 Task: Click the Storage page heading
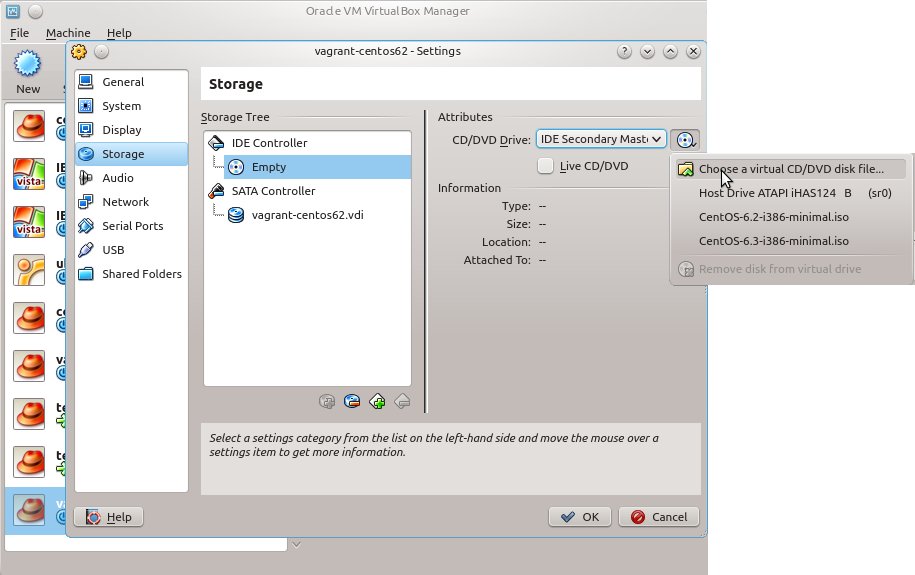coord(236,84)
